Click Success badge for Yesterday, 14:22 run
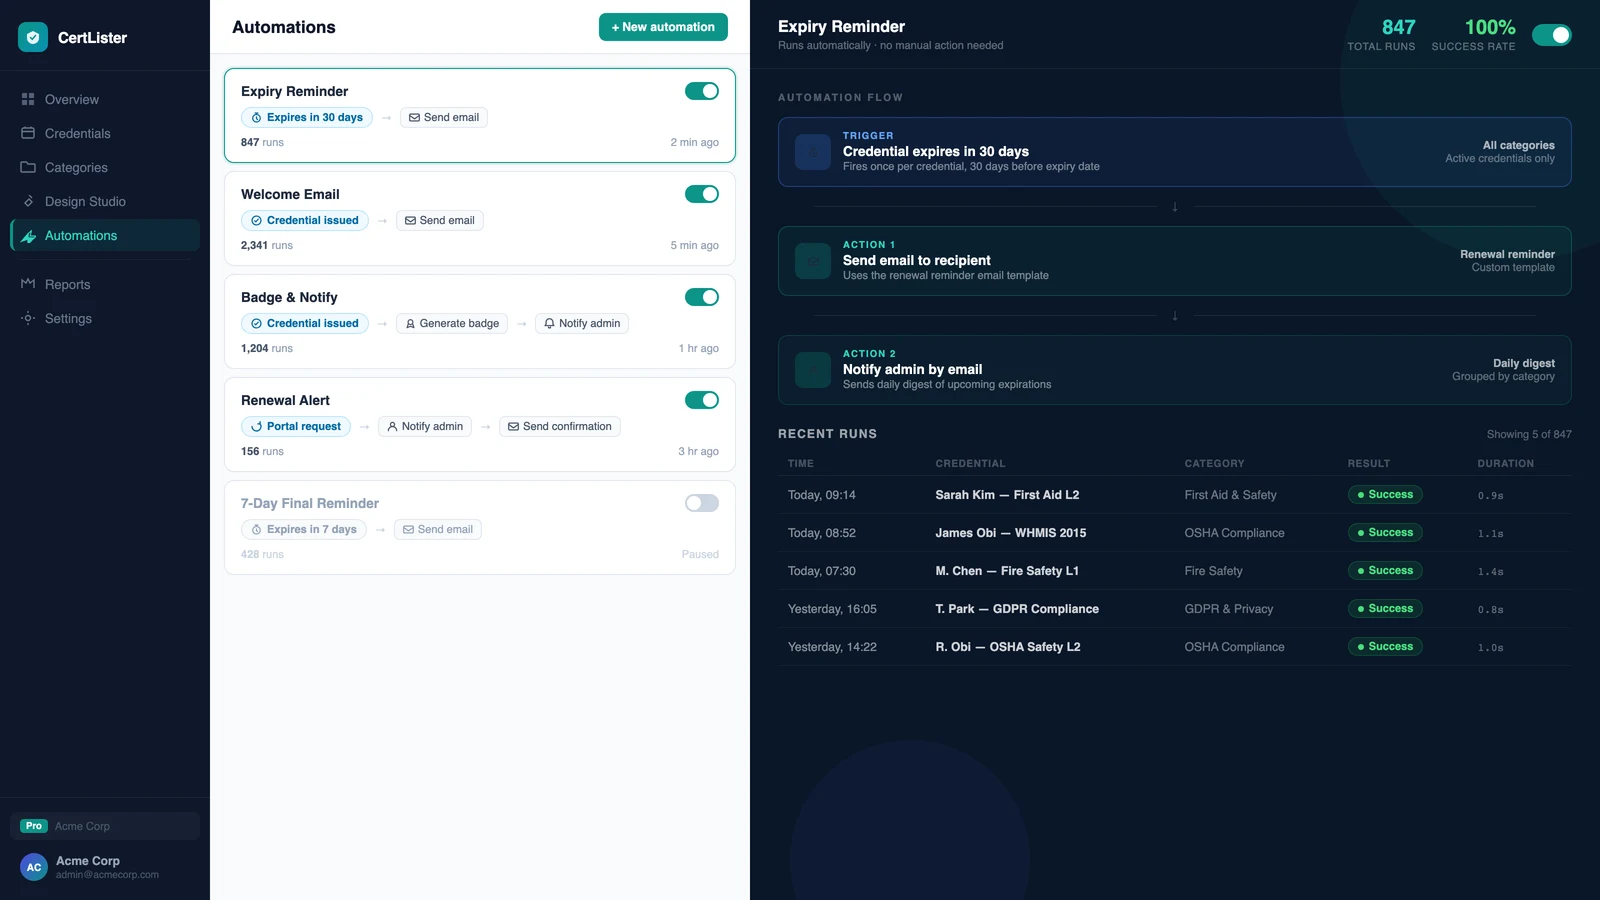This screenshot has height=900, width=1600. (1385, 647)
